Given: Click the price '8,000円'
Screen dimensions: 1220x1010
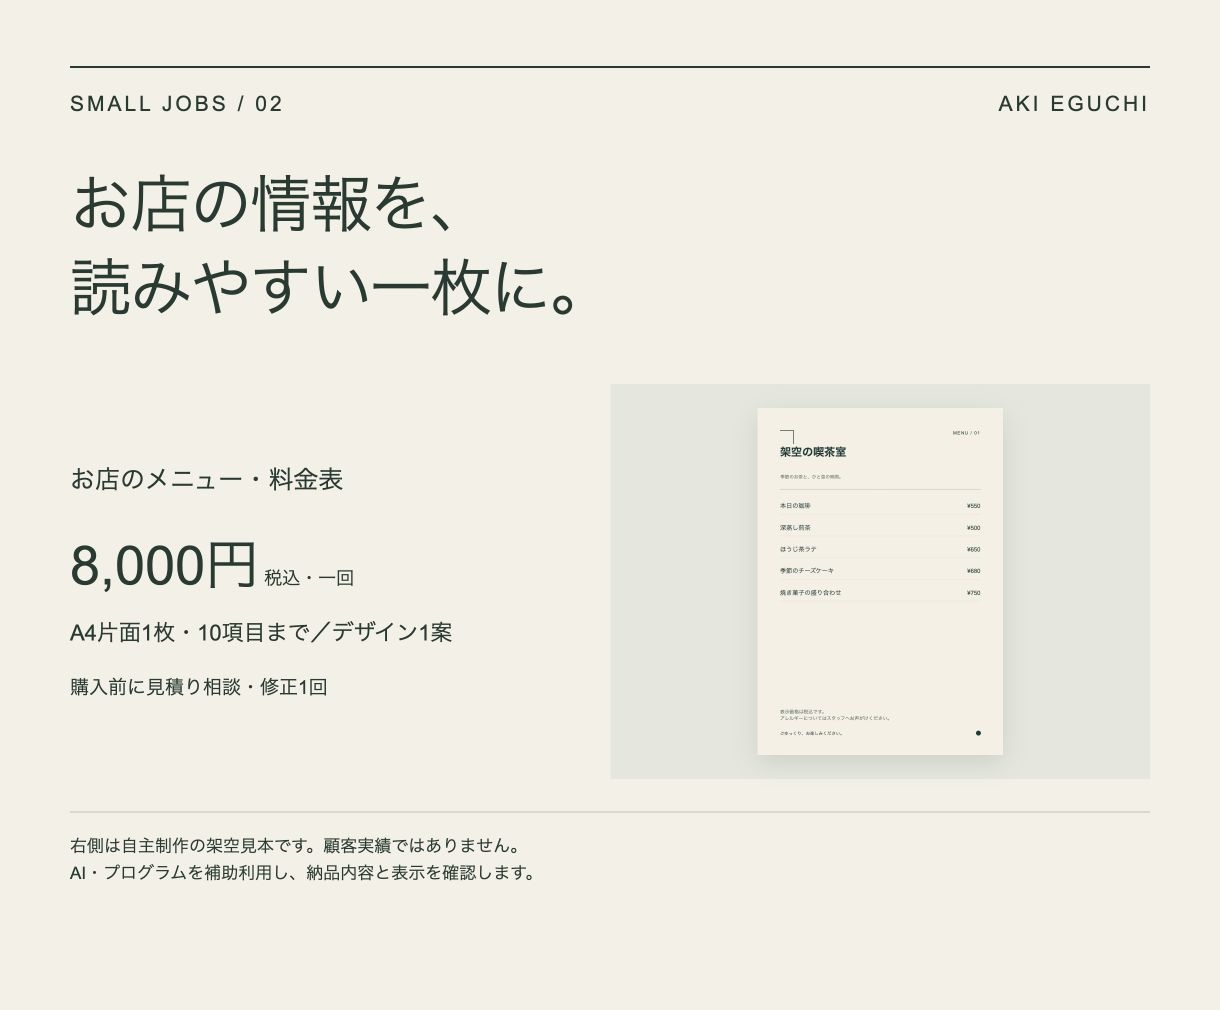Looking at the screenshot, I should click(164, 565).
